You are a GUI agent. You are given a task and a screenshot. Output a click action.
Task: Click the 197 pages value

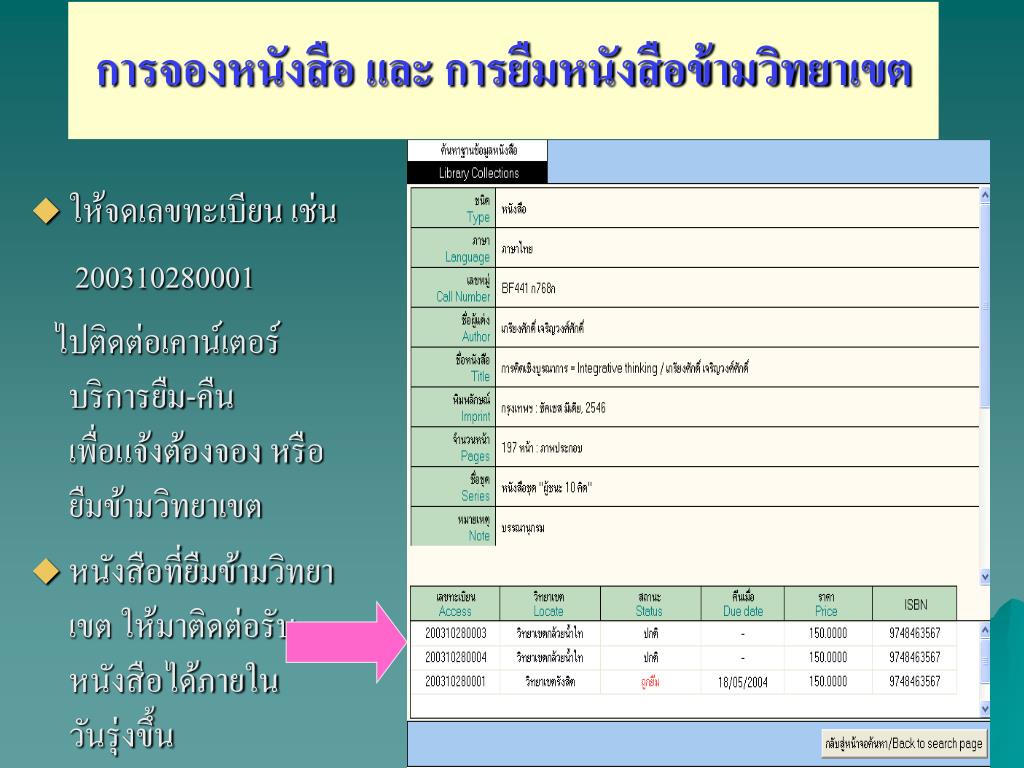coord(541,448)
